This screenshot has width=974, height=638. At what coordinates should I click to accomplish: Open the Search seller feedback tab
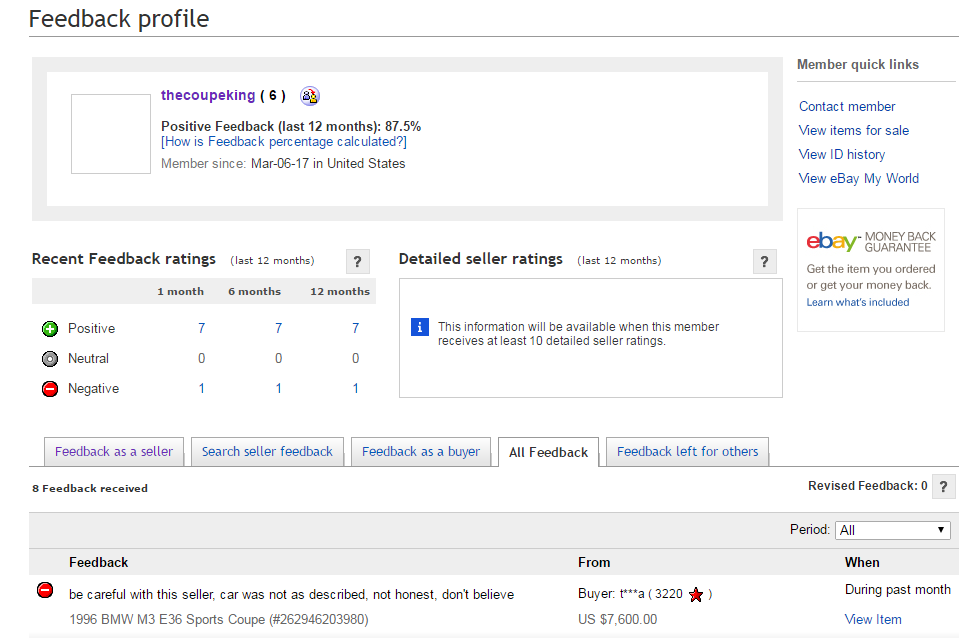[x=267, y=452]
